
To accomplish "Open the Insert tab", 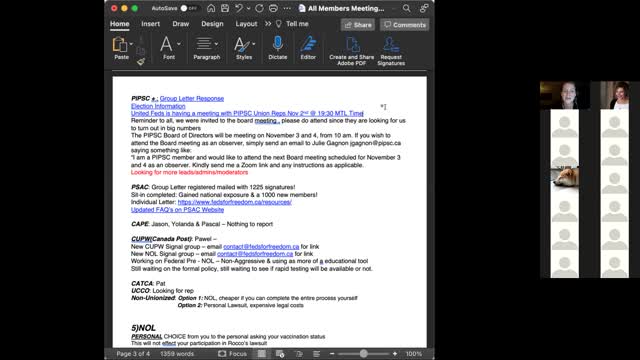I will click(x=150, y=24).
